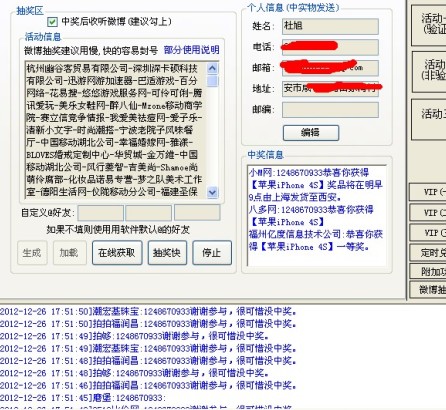Click the first 自定义@好友 input box
The width and height of the screenshot is (446, 410).
[x=101, y=213]
